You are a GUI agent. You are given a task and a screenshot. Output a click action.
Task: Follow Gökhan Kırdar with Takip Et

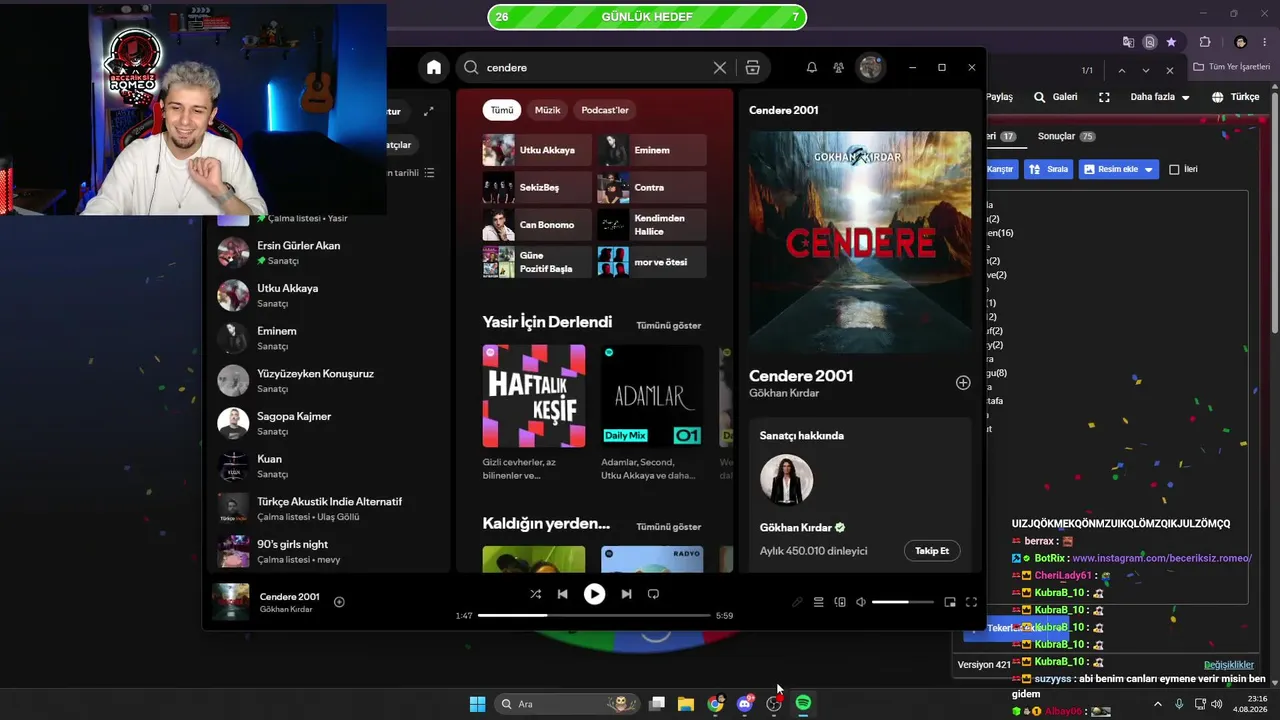(932, 551)
